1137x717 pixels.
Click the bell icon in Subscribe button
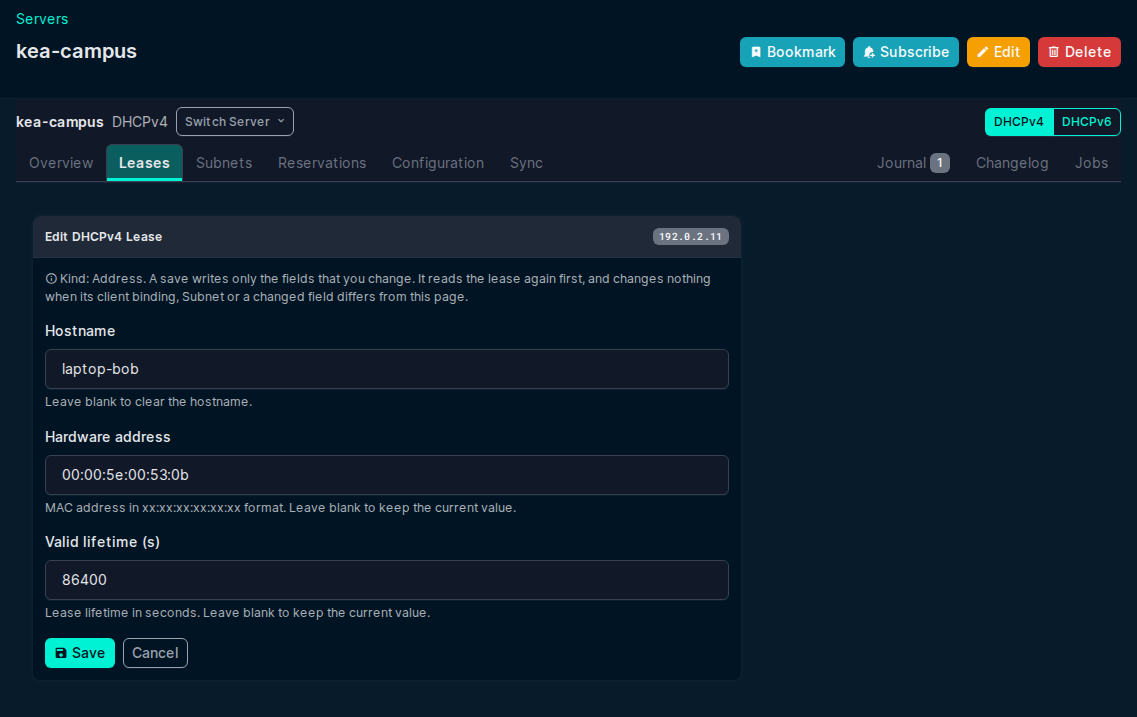tap(869, 52)
